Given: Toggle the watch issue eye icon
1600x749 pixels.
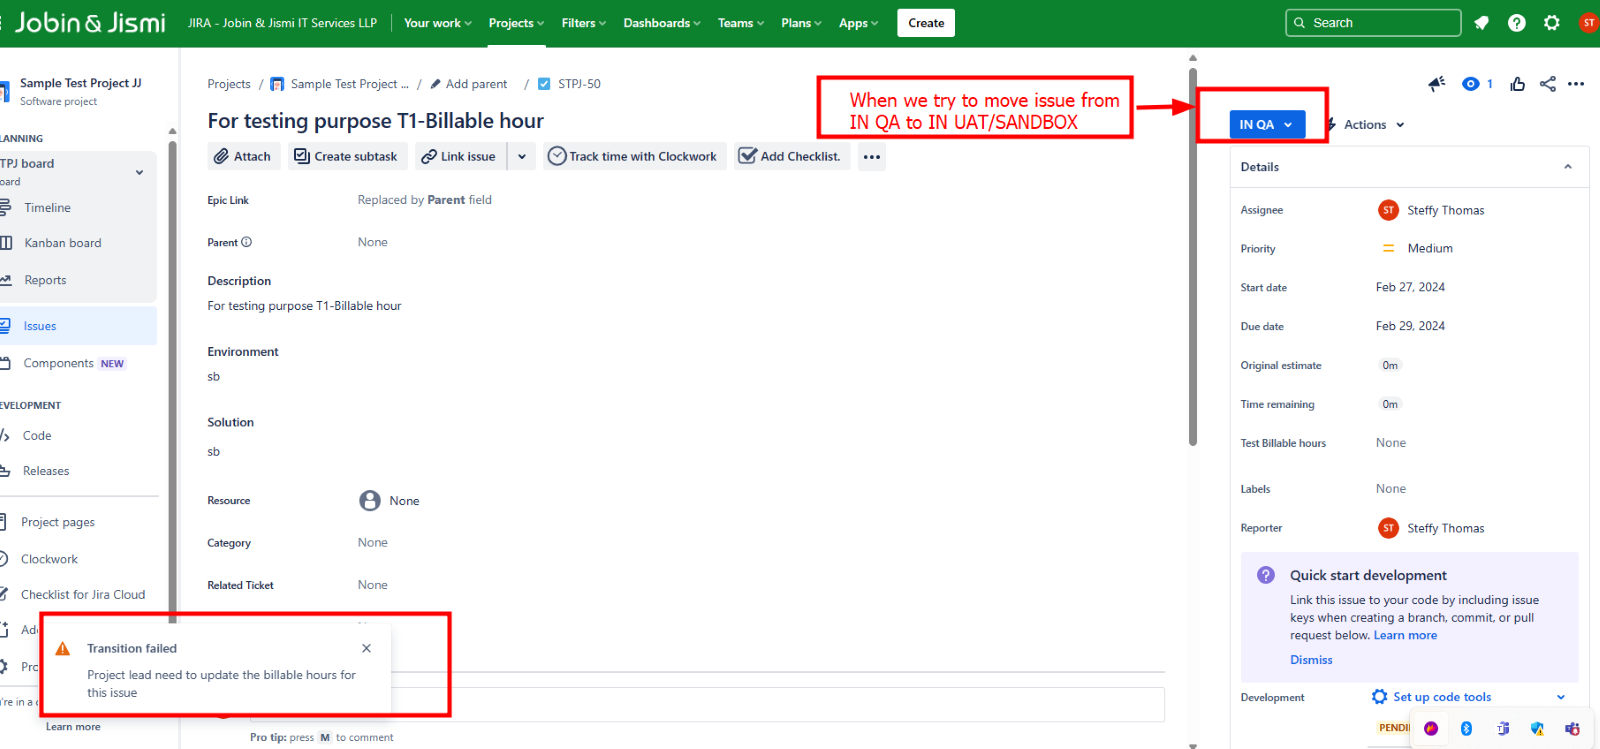Looking at the screenshot, I should pyautogui.click(x=1471, y=84).
